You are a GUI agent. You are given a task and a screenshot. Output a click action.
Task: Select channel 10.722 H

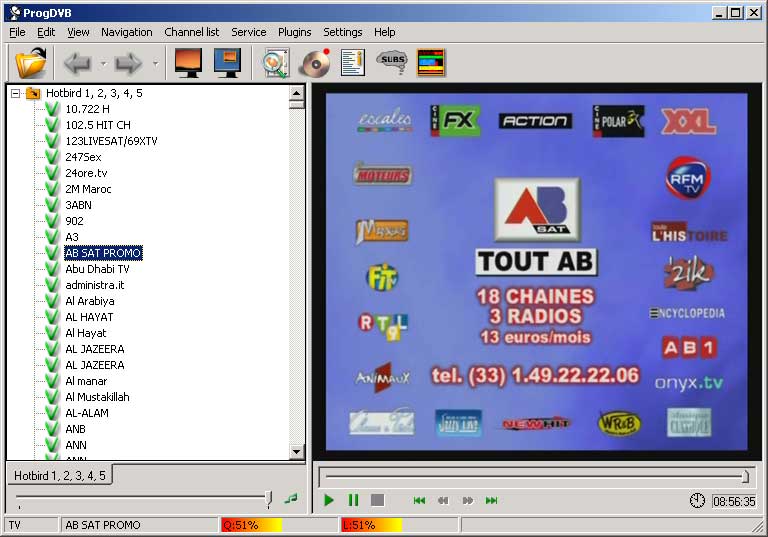(87, 109)
